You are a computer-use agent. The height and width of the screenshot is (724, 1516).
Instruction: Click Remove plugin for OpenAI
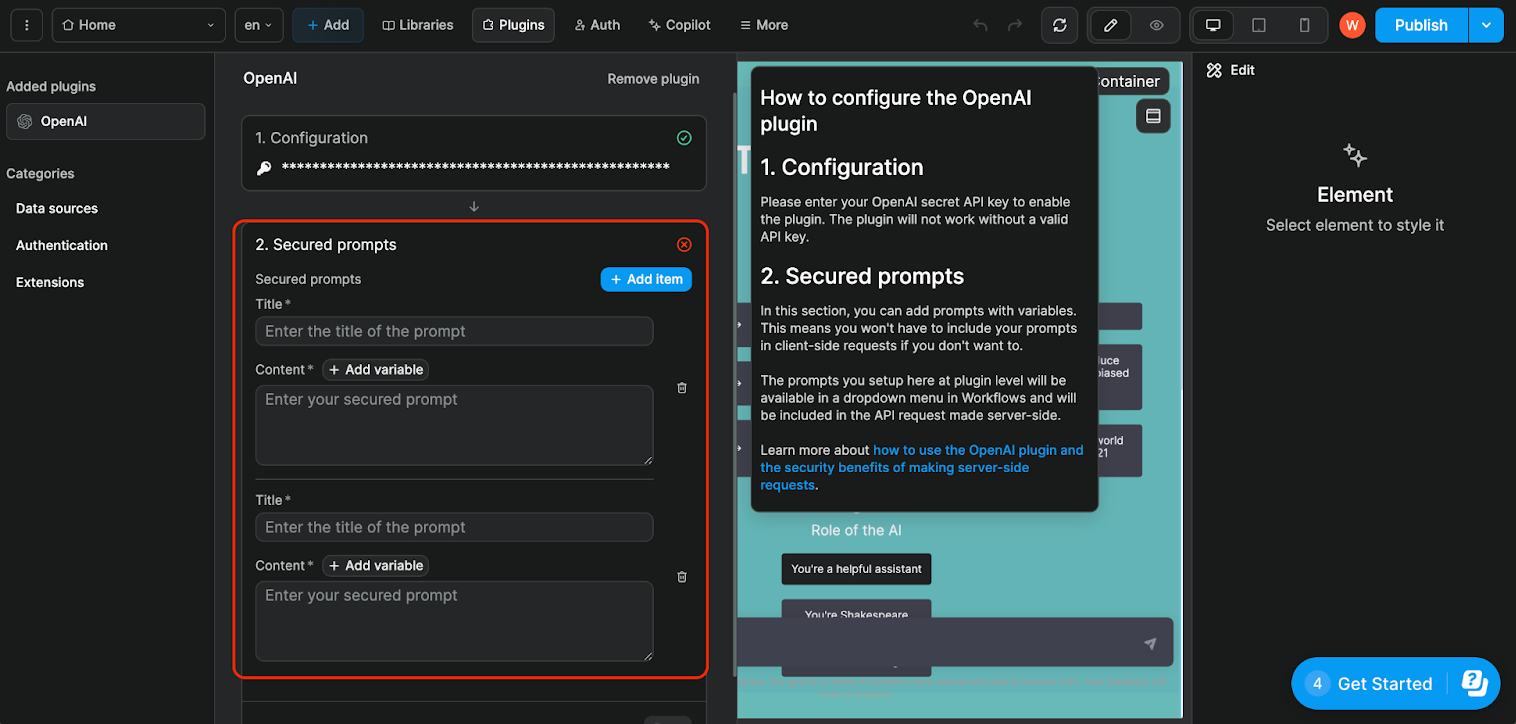pyautogui.click(x=653, y=78)
